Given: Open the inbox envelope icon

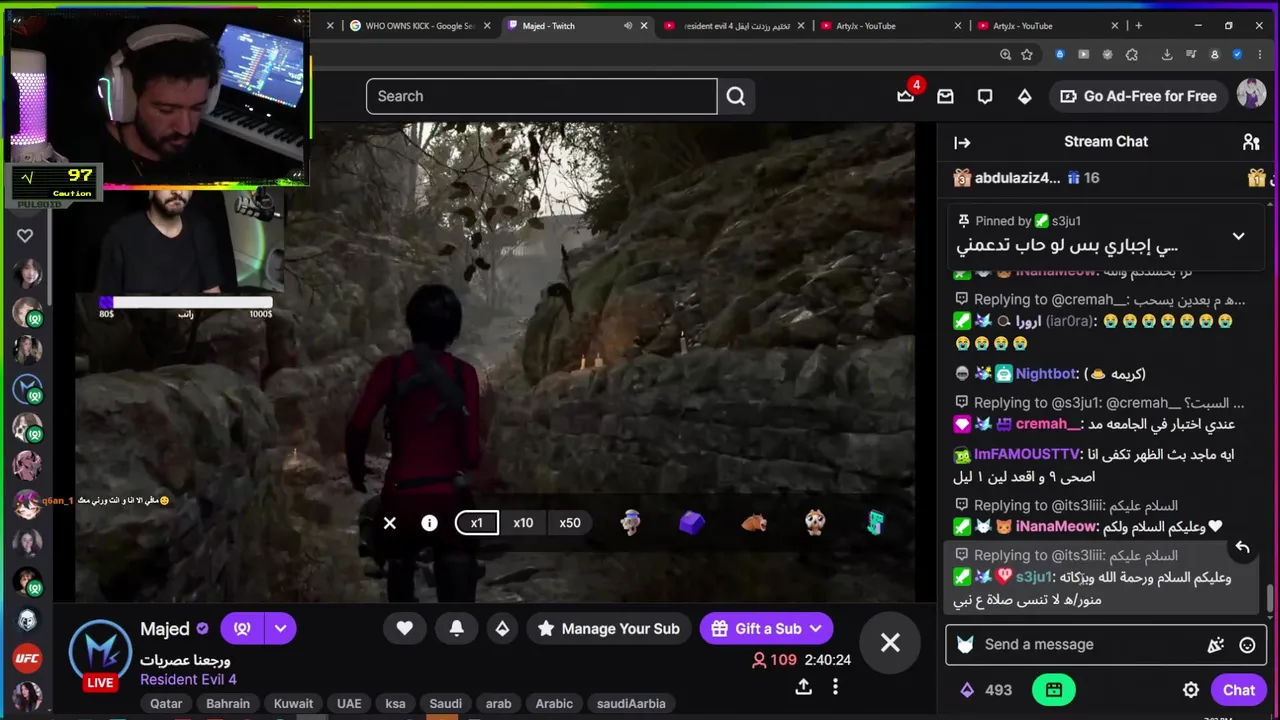Looking at the screenshot, I should pyautogui.click(x=945, y=96).
